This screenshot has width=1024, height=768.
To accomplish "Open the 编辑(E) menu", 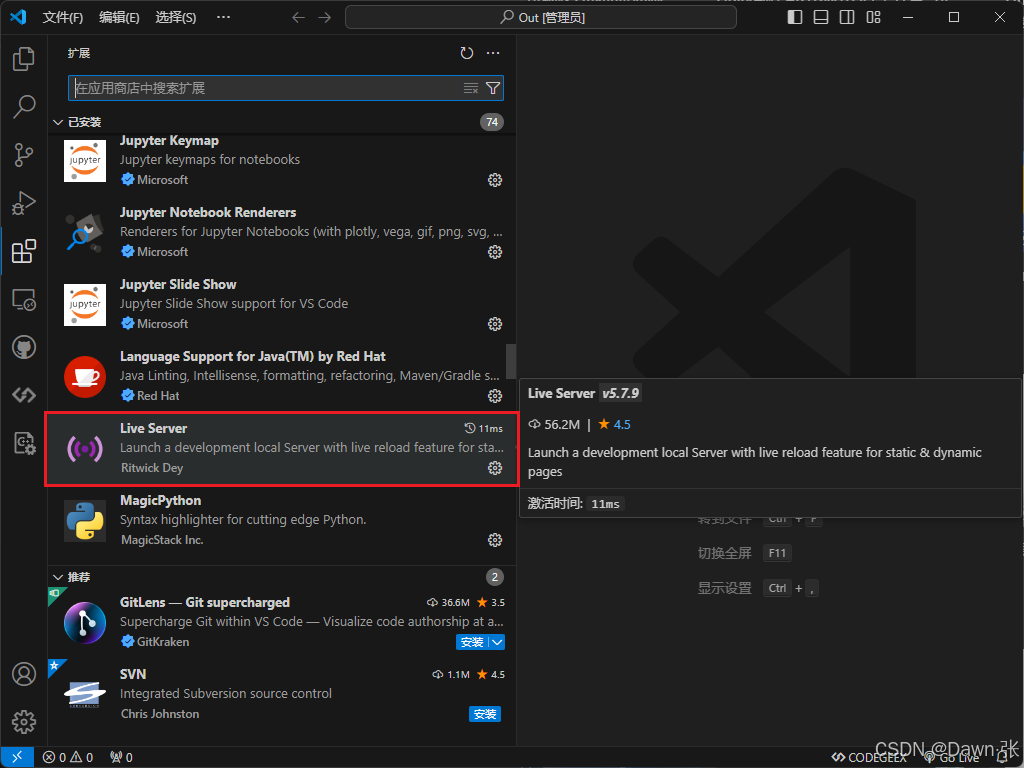I will click(120, 18).
